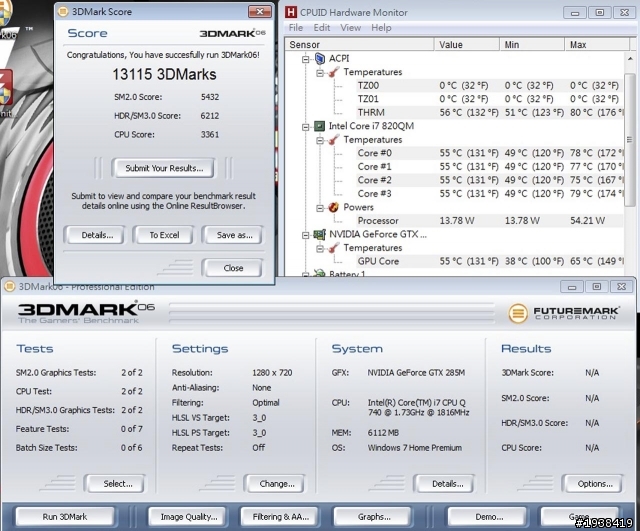
Task: Collapse the Intel Core i7 820QM node
Action: [x=306, y=127]
